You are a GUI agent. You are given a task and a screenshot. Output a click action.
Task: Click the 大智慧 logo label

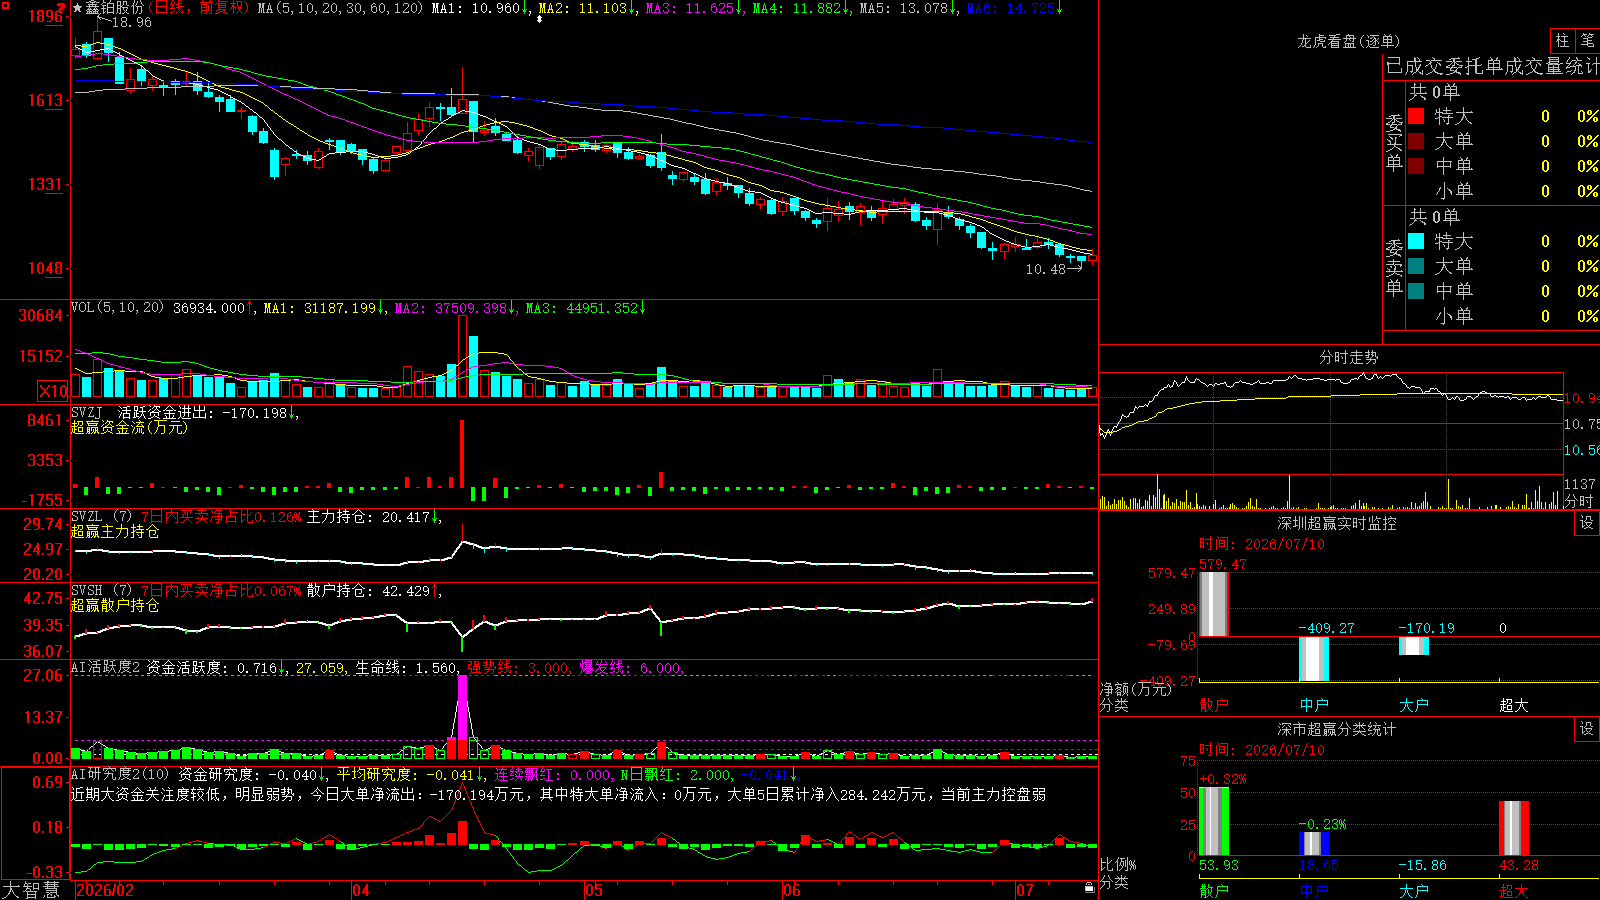(x=31, y=889)
